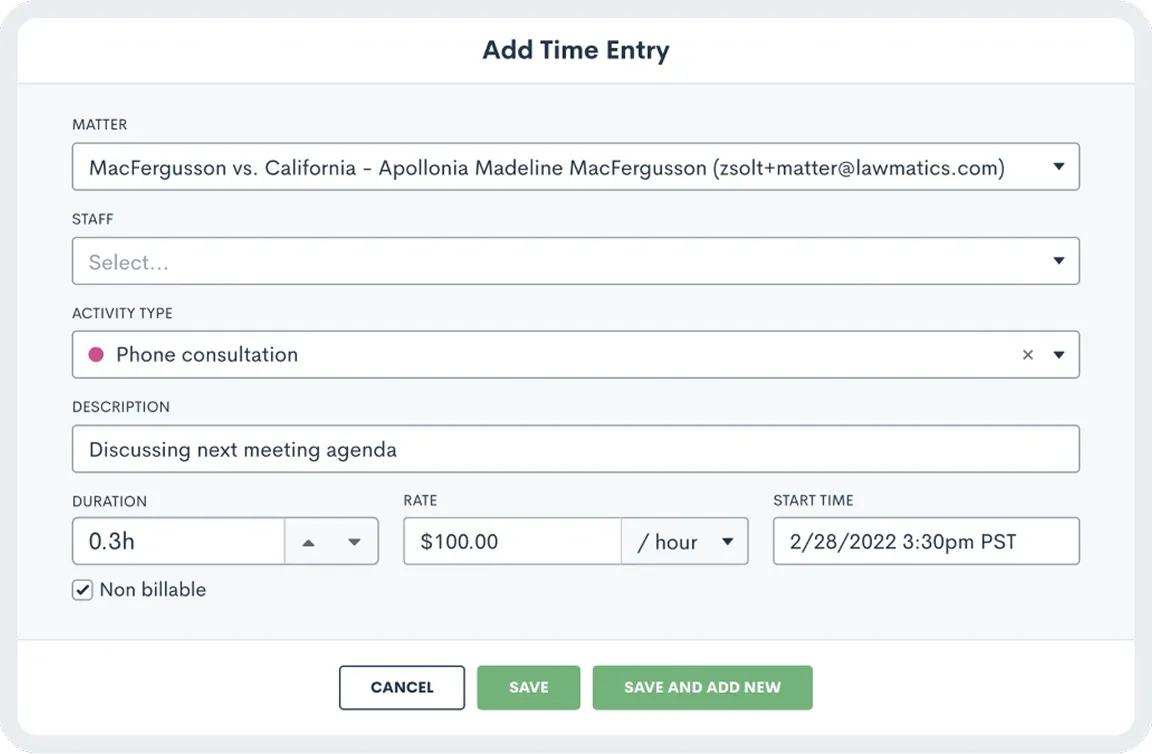Open the MacFergusson vs. California matter dropdown

[x=575, y=167]
